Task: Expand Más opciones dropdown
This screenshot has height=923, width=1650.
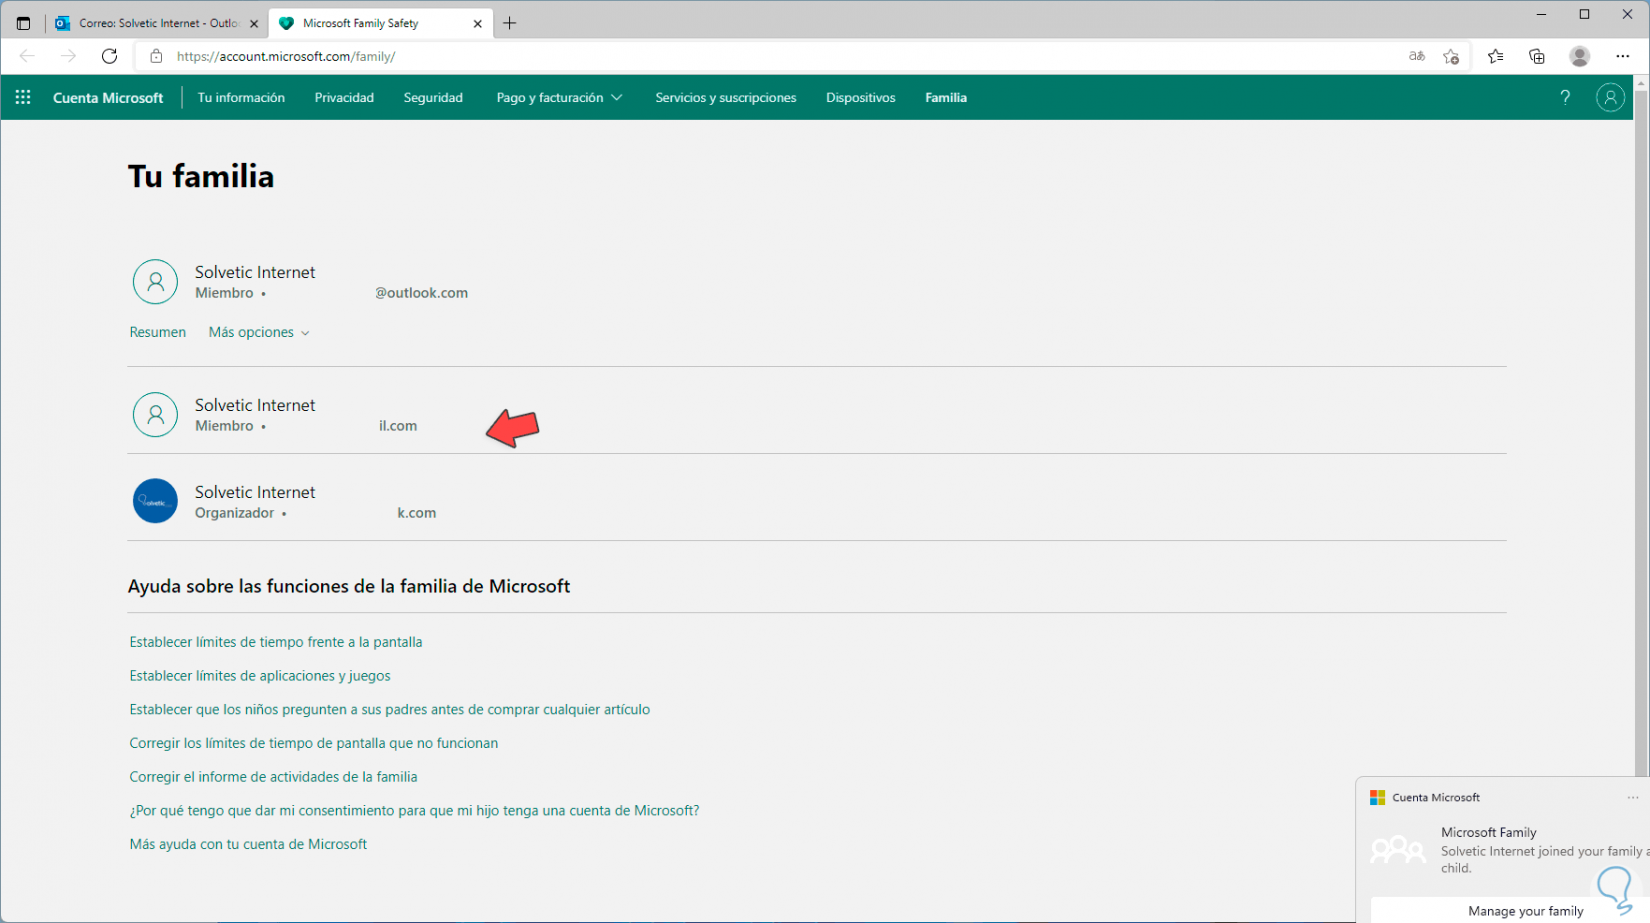Action: (x=259, y=332)
